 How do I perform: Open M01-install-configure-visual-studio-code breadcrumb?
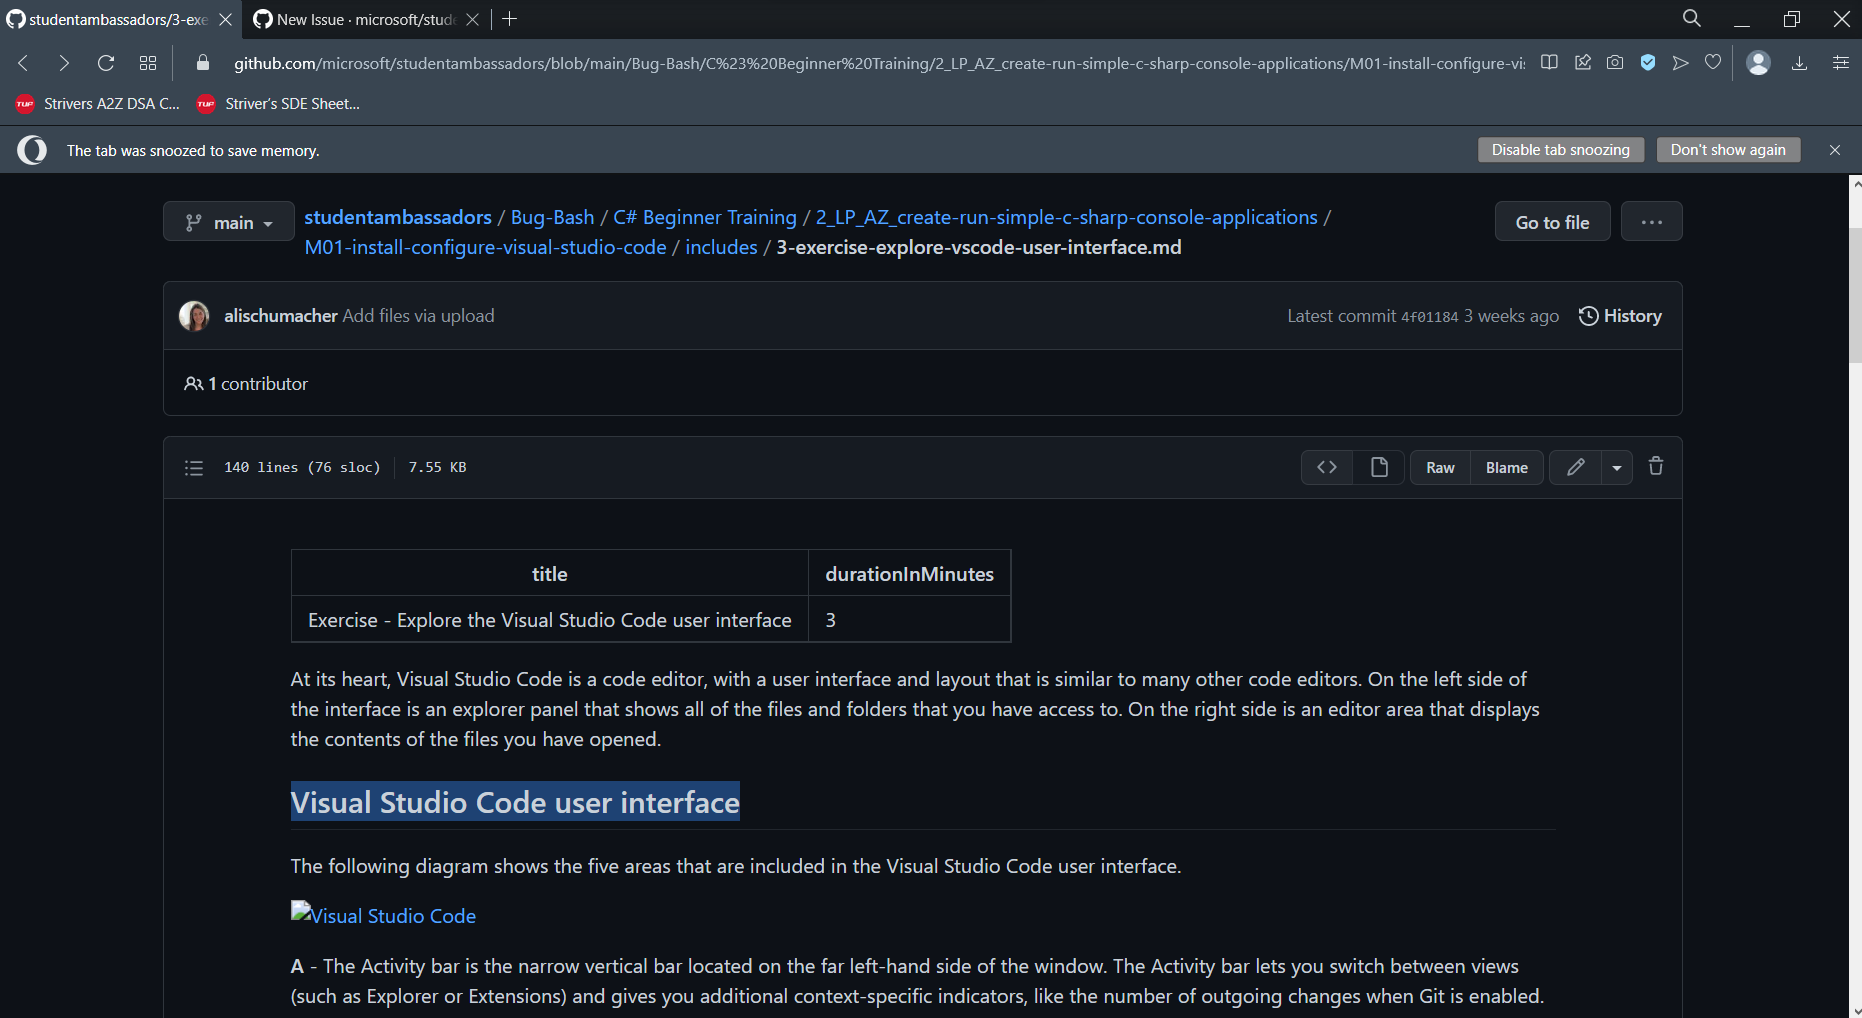(x=486, y=247)
